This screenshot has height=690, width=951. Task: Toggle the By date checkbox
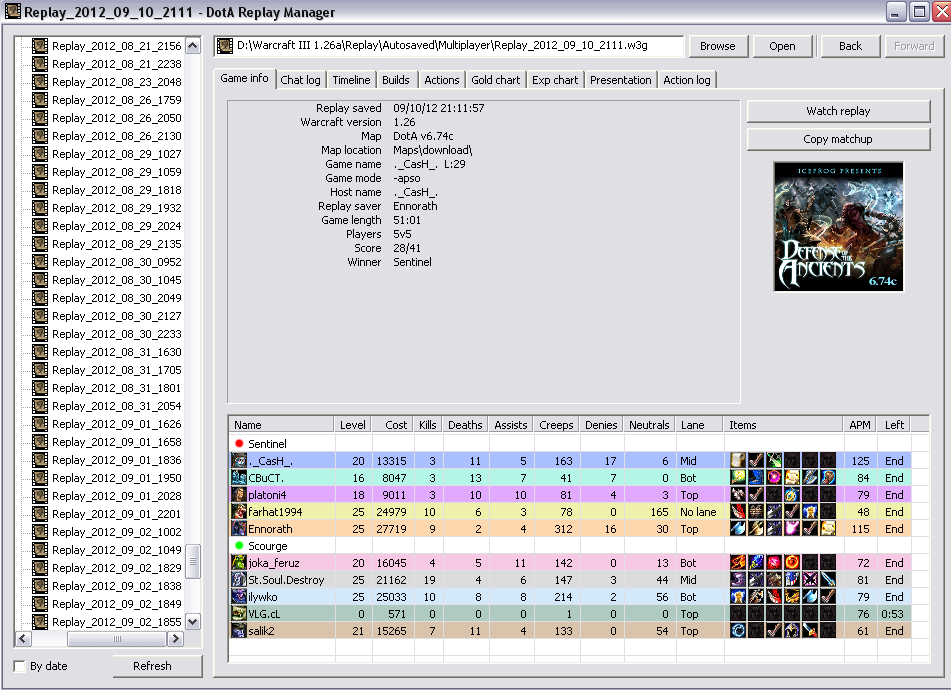[19, 666]
